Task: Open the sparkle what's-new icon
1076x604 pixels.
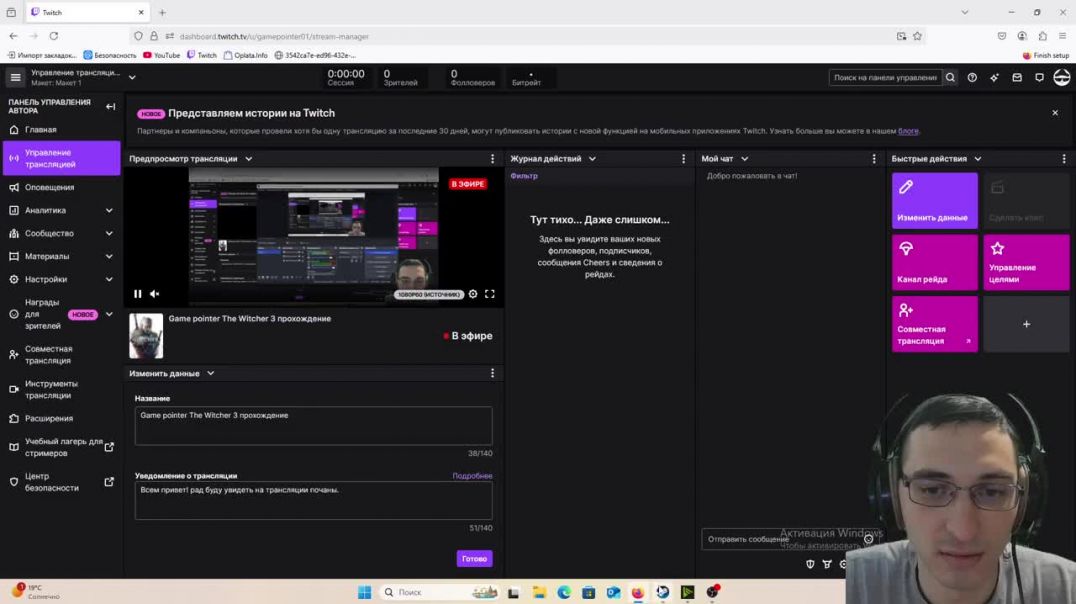Action: pyautogui.click(x=994, y=78)
